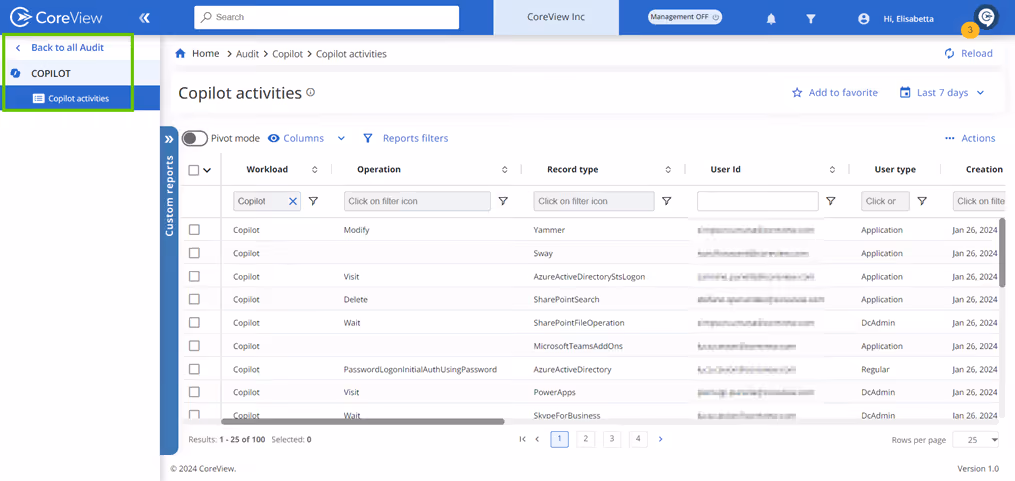Click the user profile icon beside Hi, Elisabetta

click(x=864, y=19)
